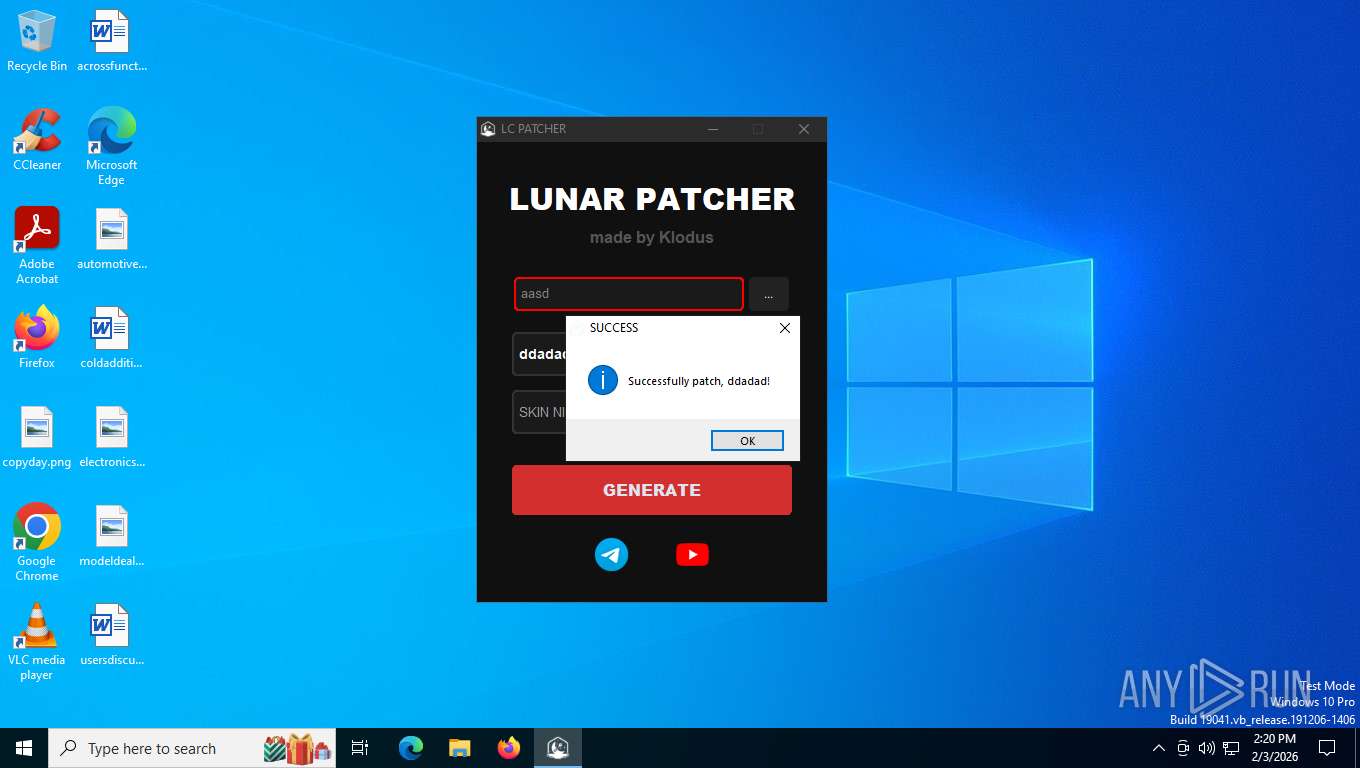This screenshot has width=1360, height=768.
Task: Click the "made by Klodus" text
Action: [x=652, y=238]
